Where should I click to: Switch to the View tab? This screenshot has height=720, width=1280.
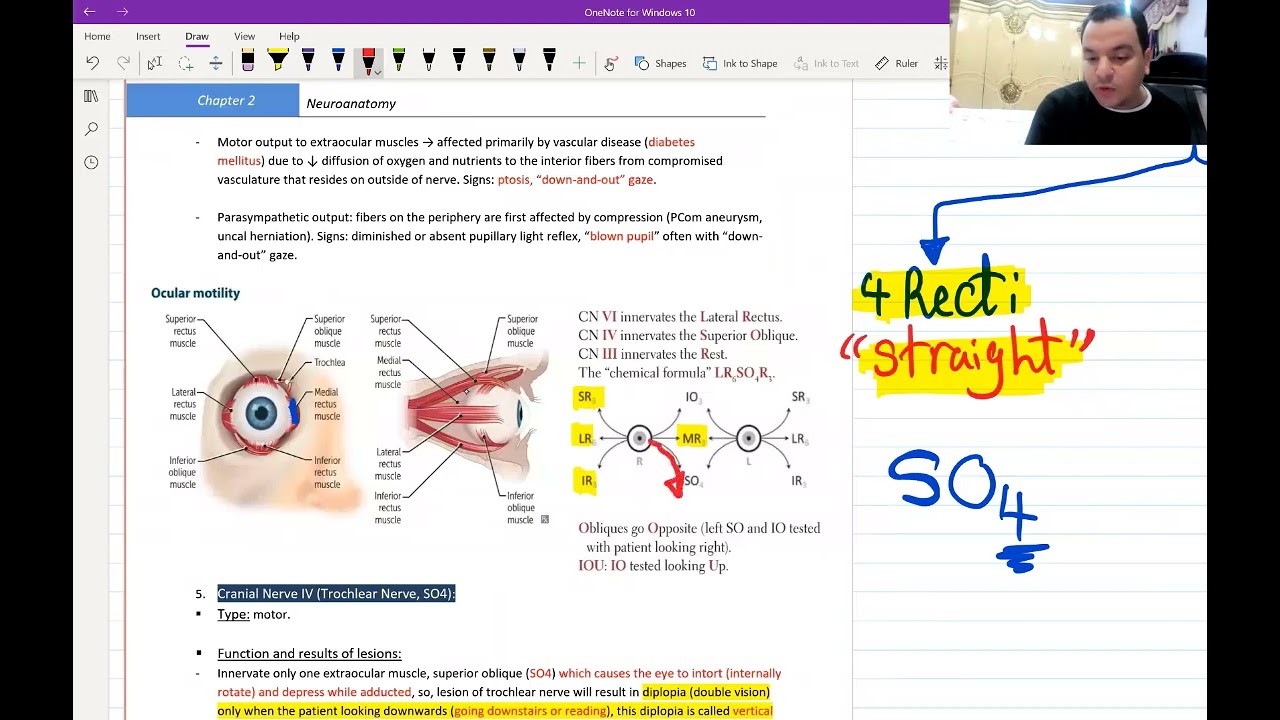(244, 36)
